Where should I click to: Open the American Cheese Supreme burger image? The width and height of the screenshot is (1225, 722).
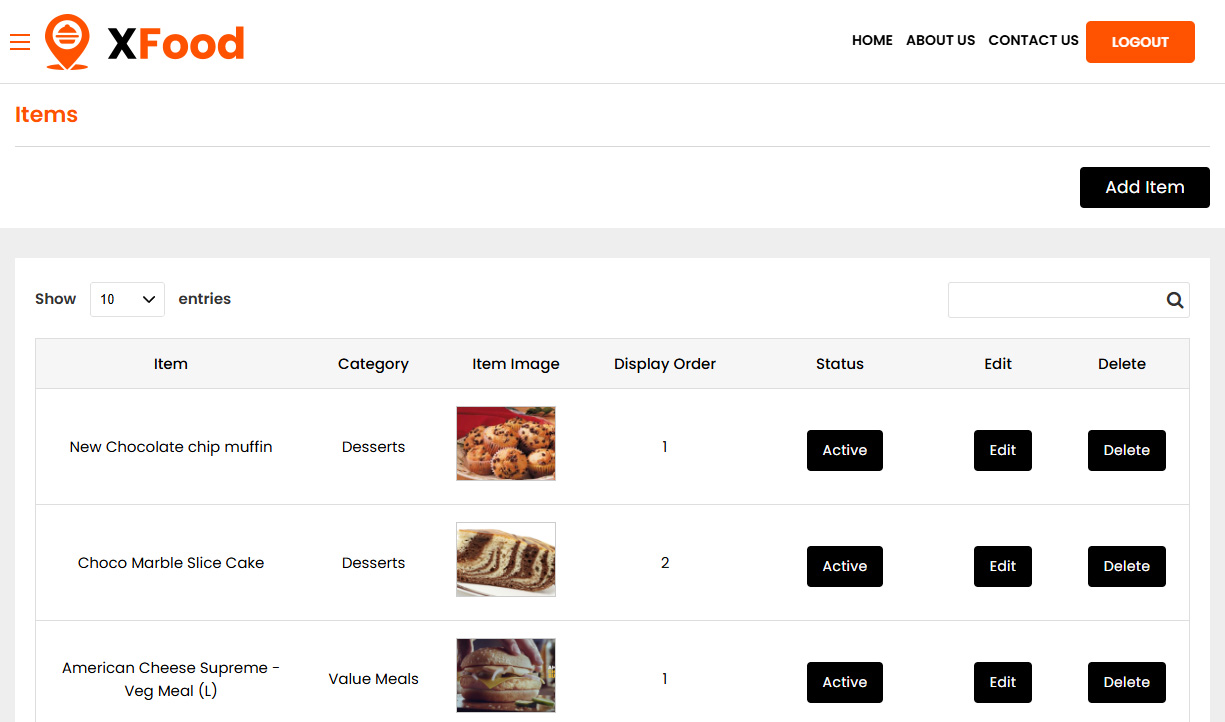[505, 675]
